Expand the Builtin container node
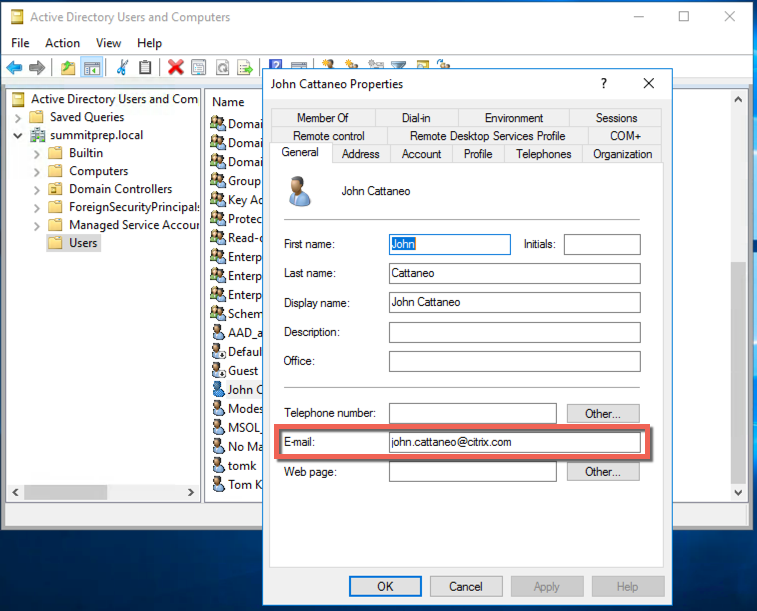Image resolution: width=757 pixels, height=611 pixels. coord(37,153)
